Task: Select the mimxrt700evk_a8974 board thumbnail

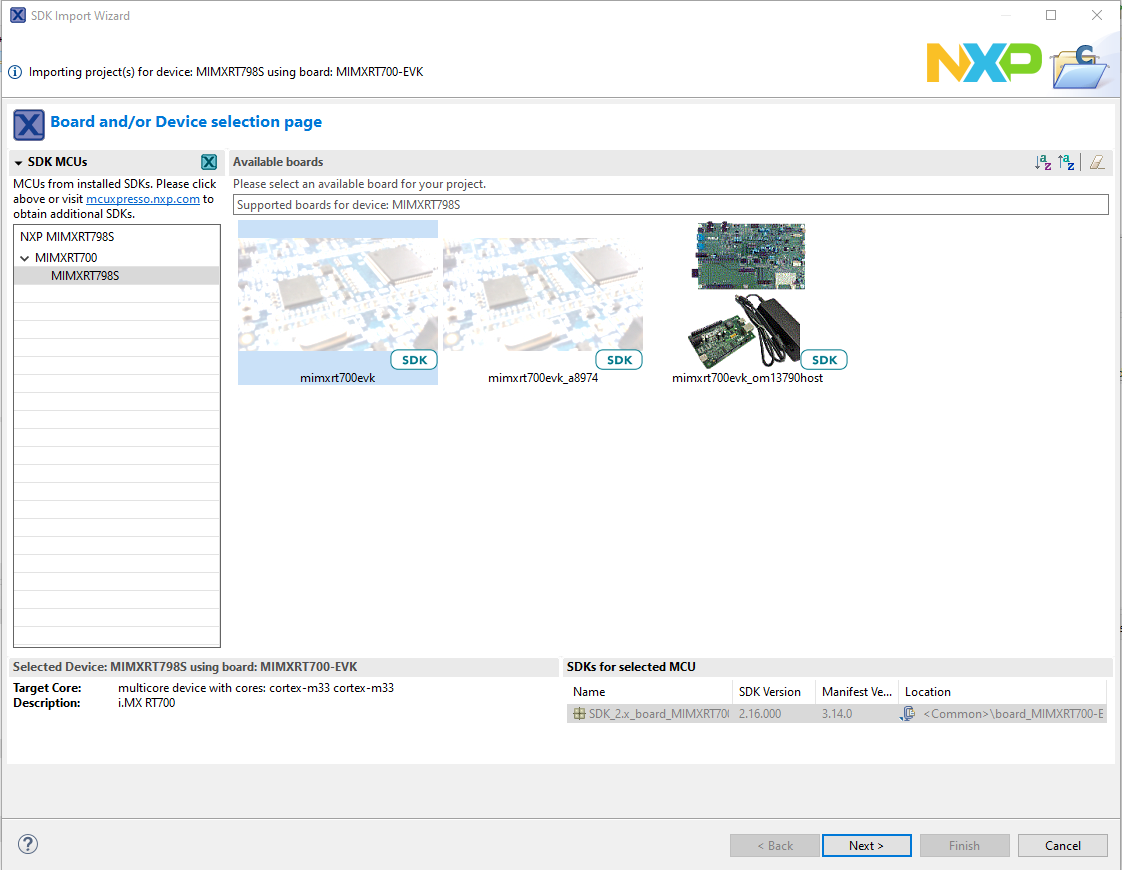Action: click(x=542, y=295)
